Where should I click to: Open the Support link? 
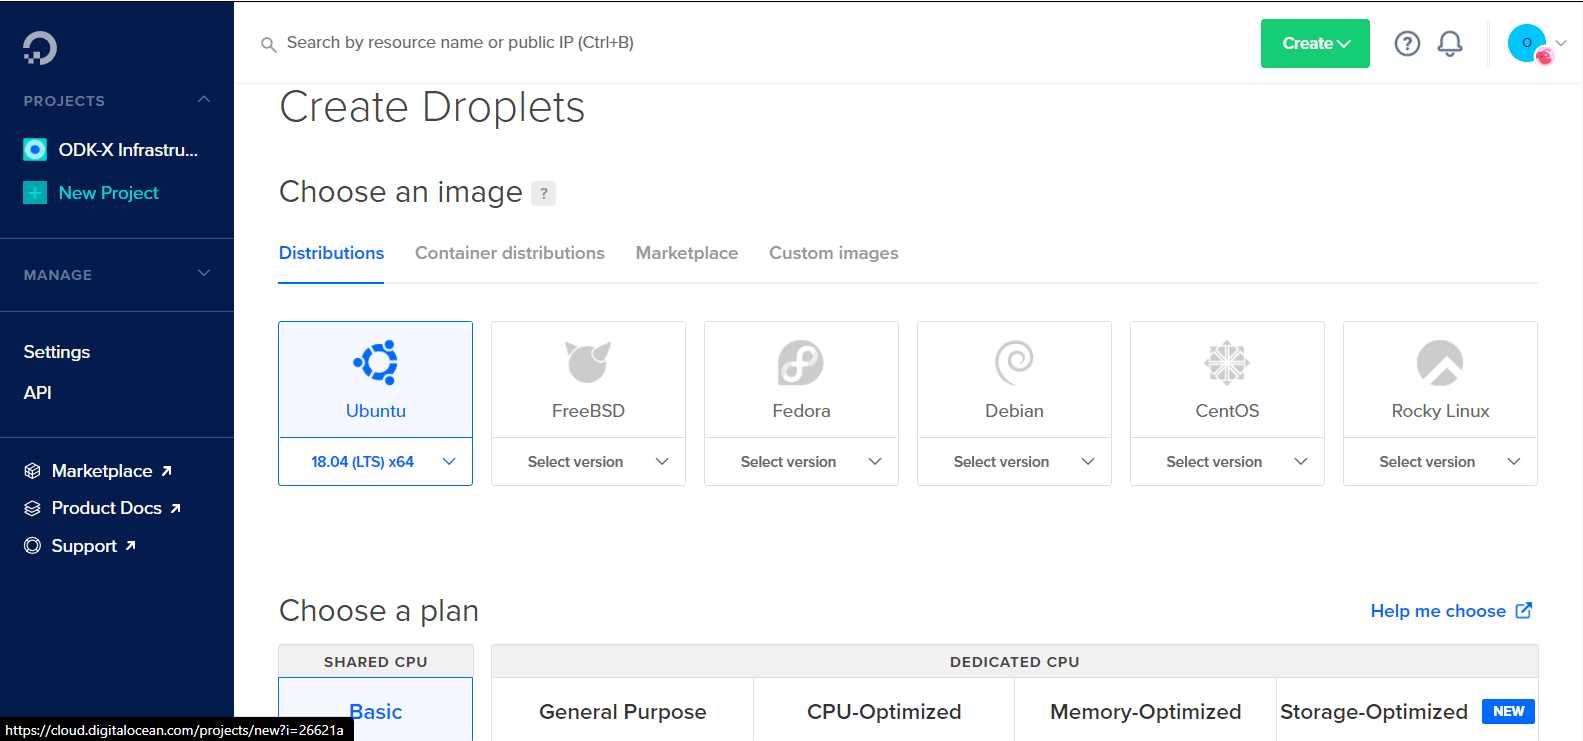coord(85,546)
